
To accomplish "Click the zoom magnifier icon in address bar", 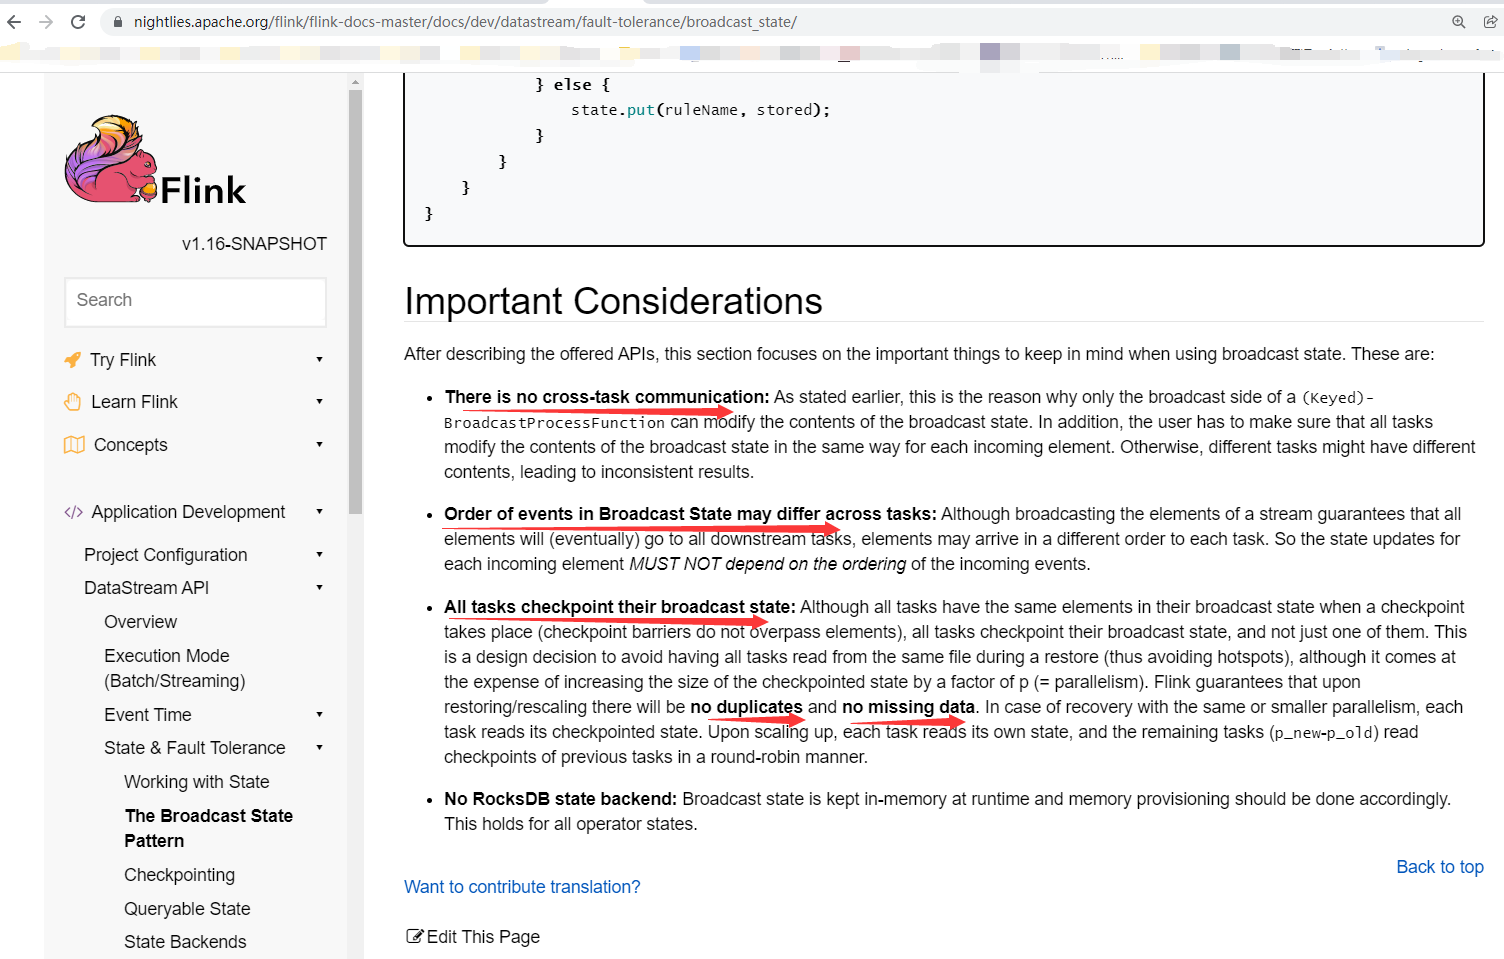I will (x=1459, y=22).
